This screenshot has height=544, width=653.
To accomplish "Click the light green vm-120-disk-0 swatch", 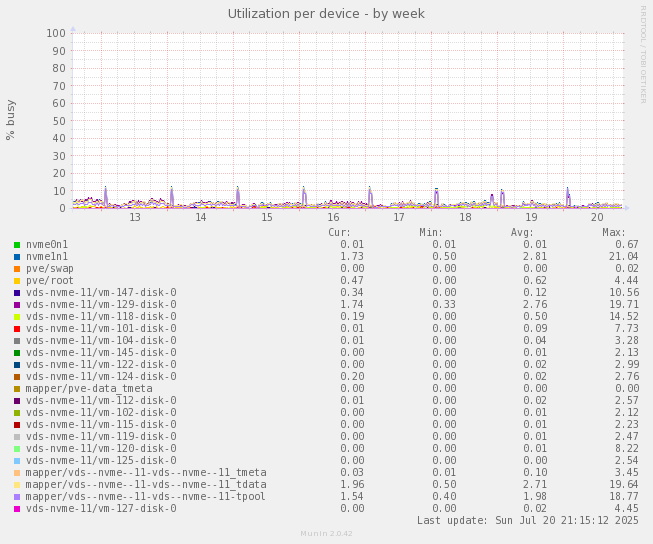I will [17, 449].
